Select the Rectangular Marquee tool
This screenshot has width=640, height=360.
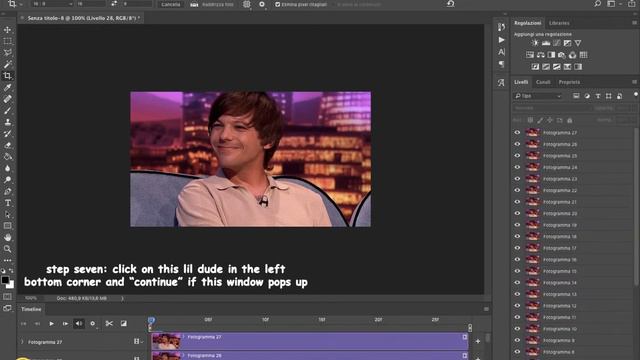(7, 41)
